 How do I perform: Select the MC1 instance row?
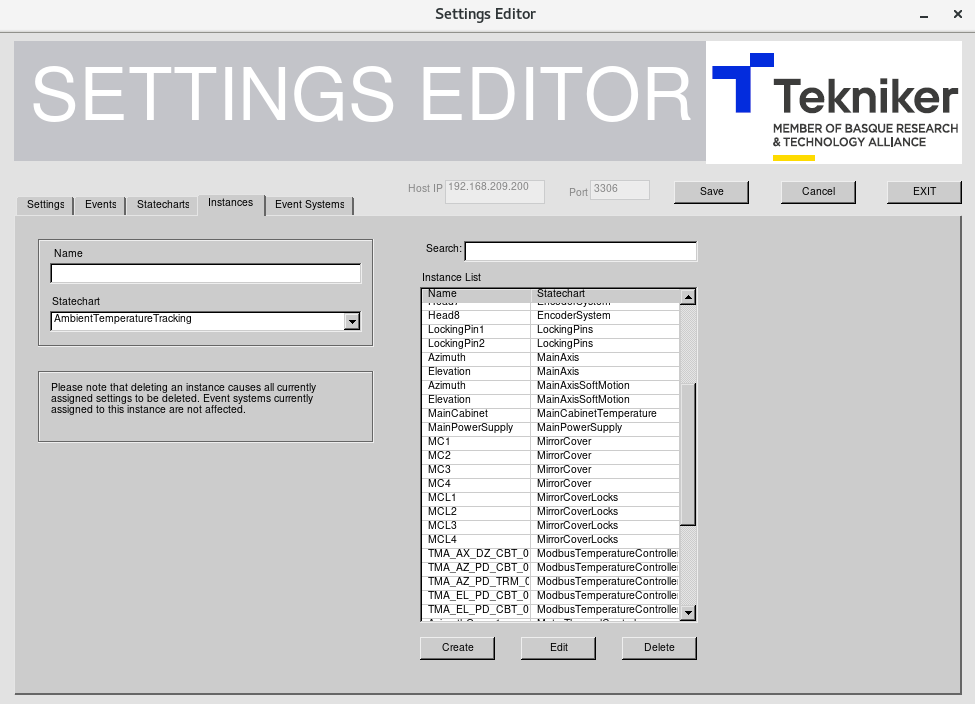pyautogui.click(x=551, y=442)
